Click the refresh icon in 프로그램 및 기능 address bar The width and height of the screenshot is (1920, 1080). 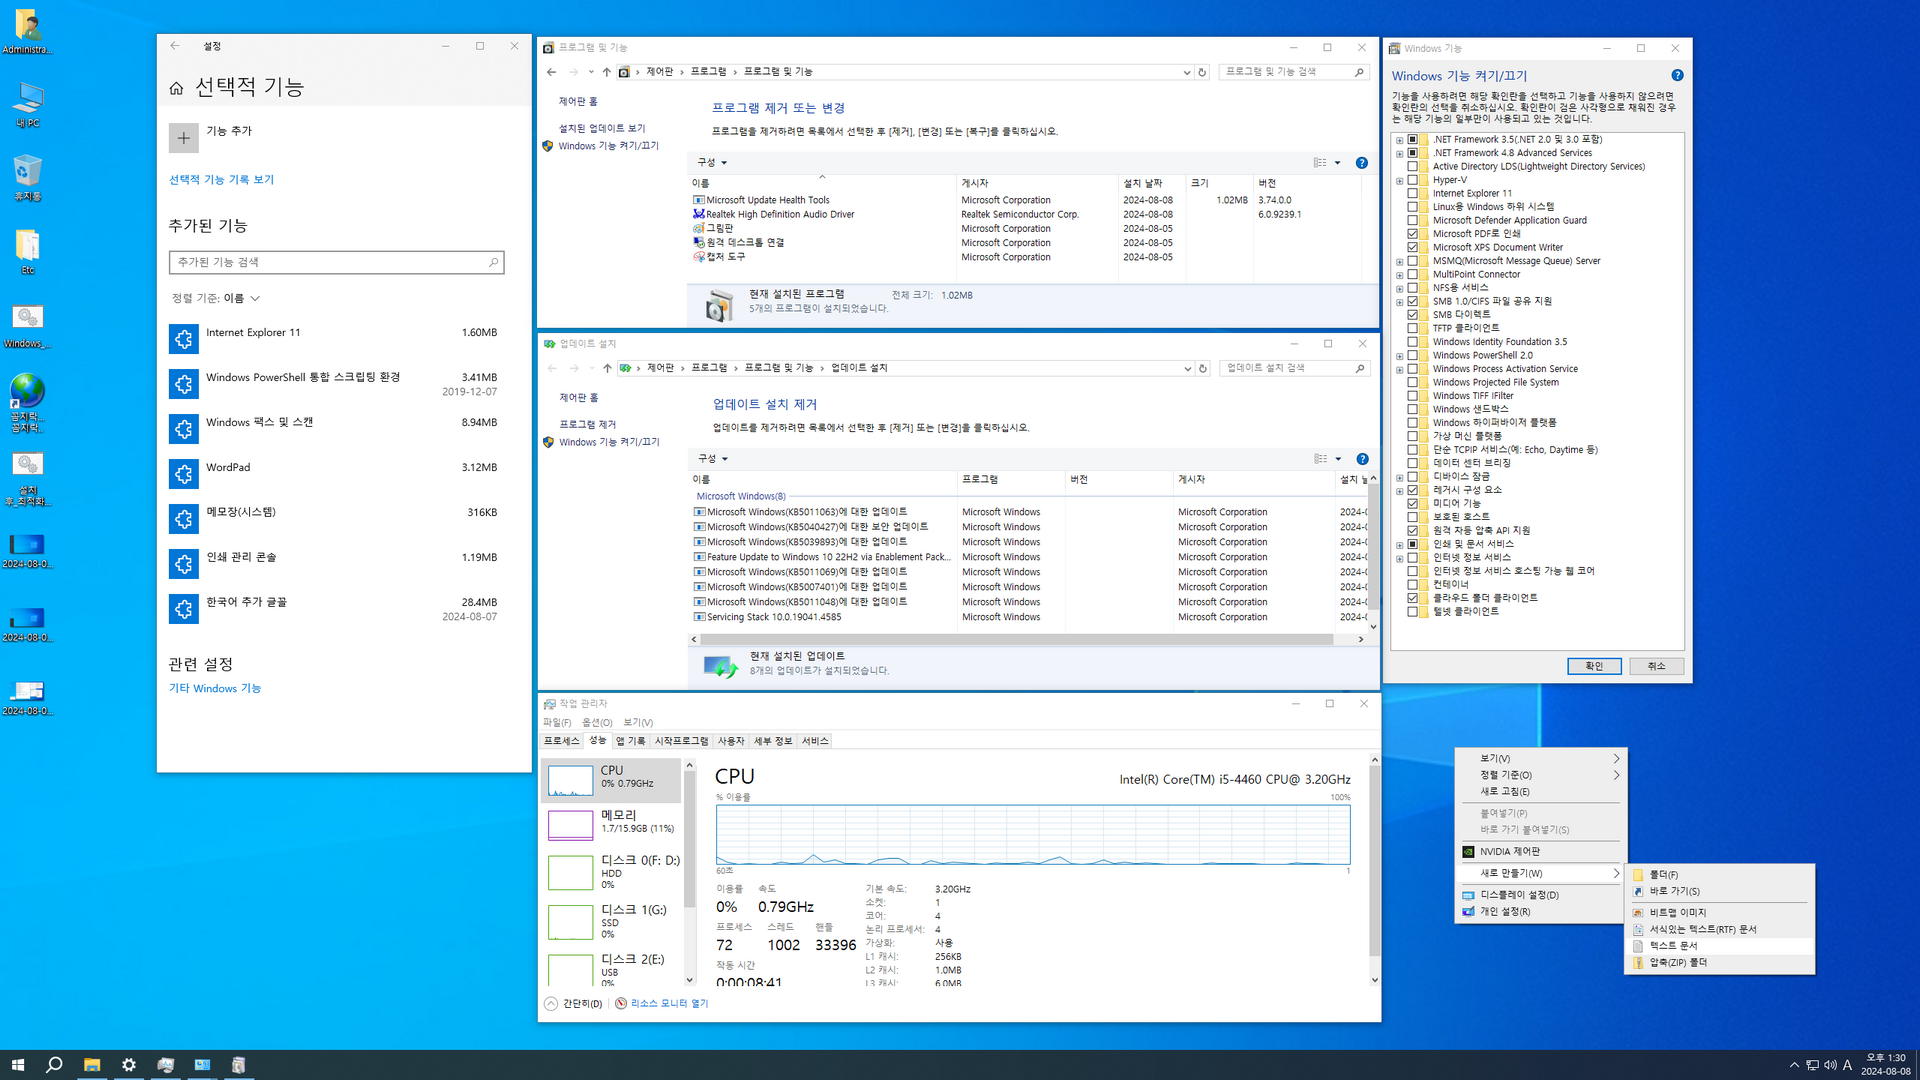[1202, 72]
